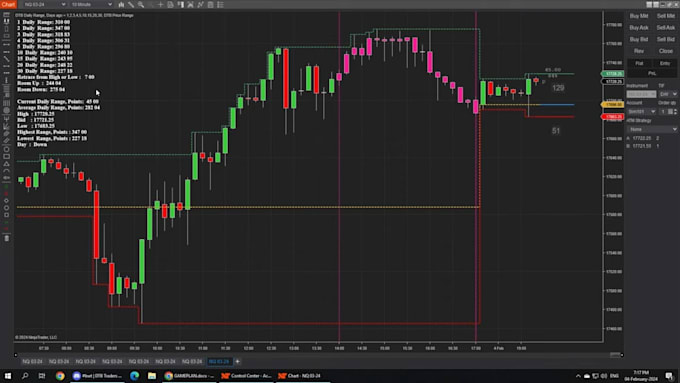Select the ellipse drawing tool
The image size is (680, 383).
tap(7, 149)
